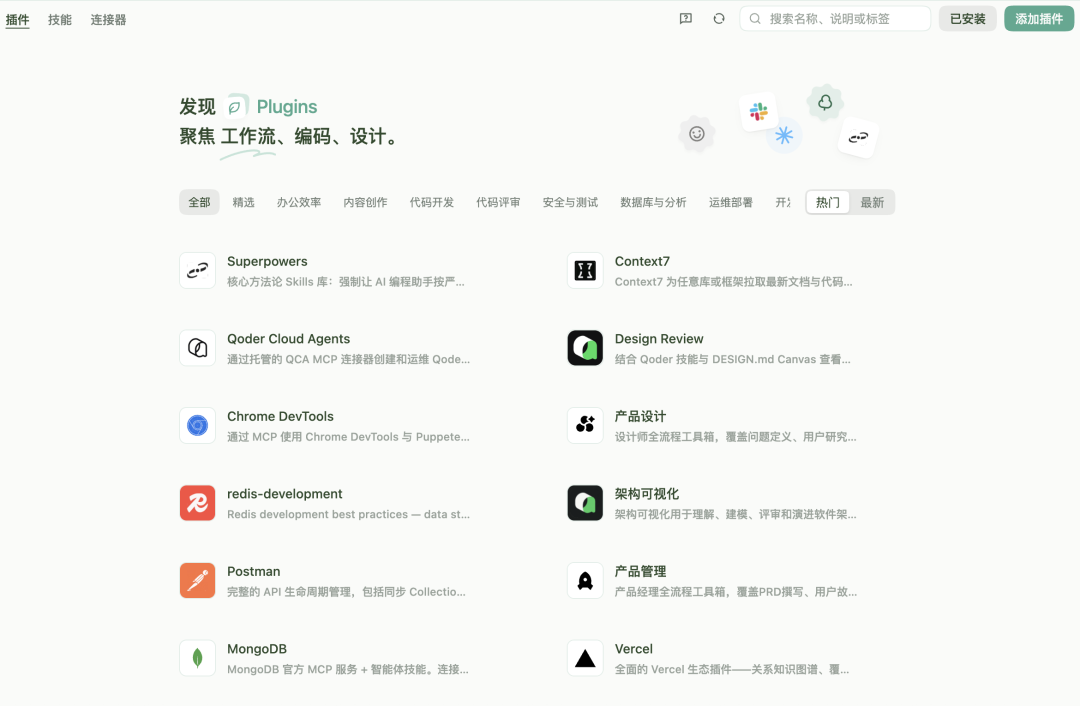Open the Postman plugin title
1080x706 pixels.
click(x=253, y=572)
